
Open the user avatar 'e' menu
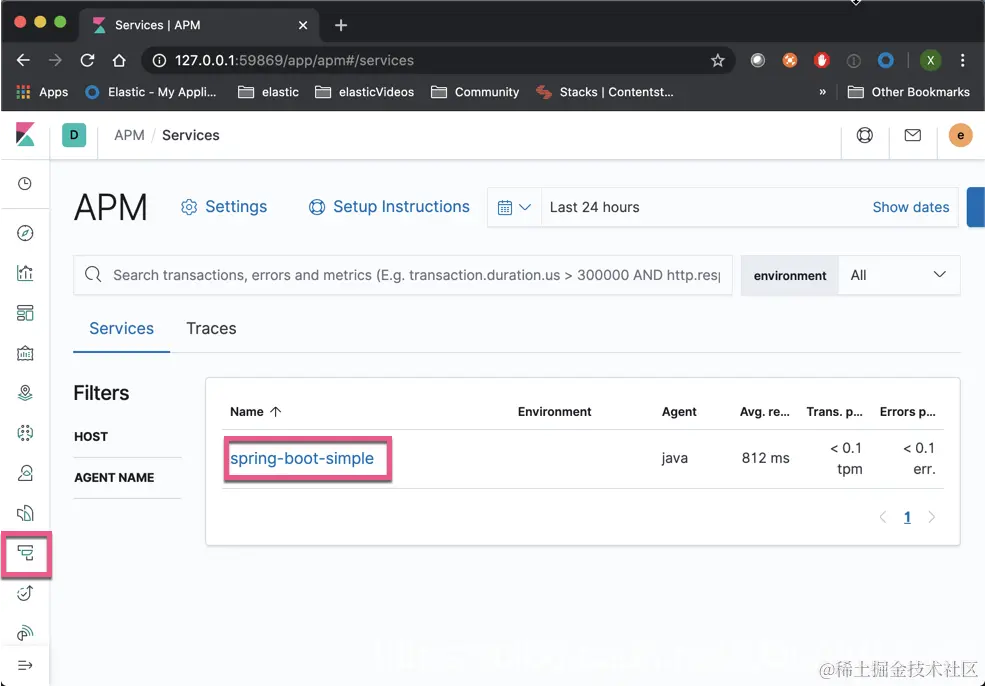(x=960, y=135)
